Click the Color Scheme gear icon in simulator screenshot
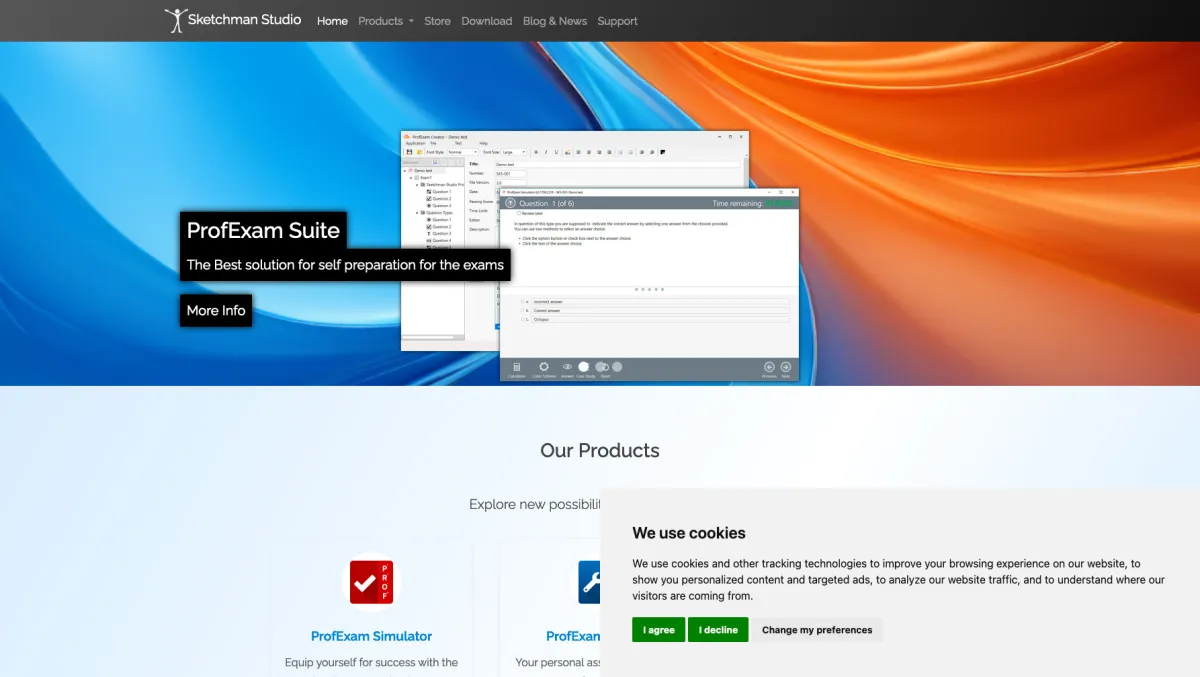The height and width of the screenshot is (677, 1200). 544,367
